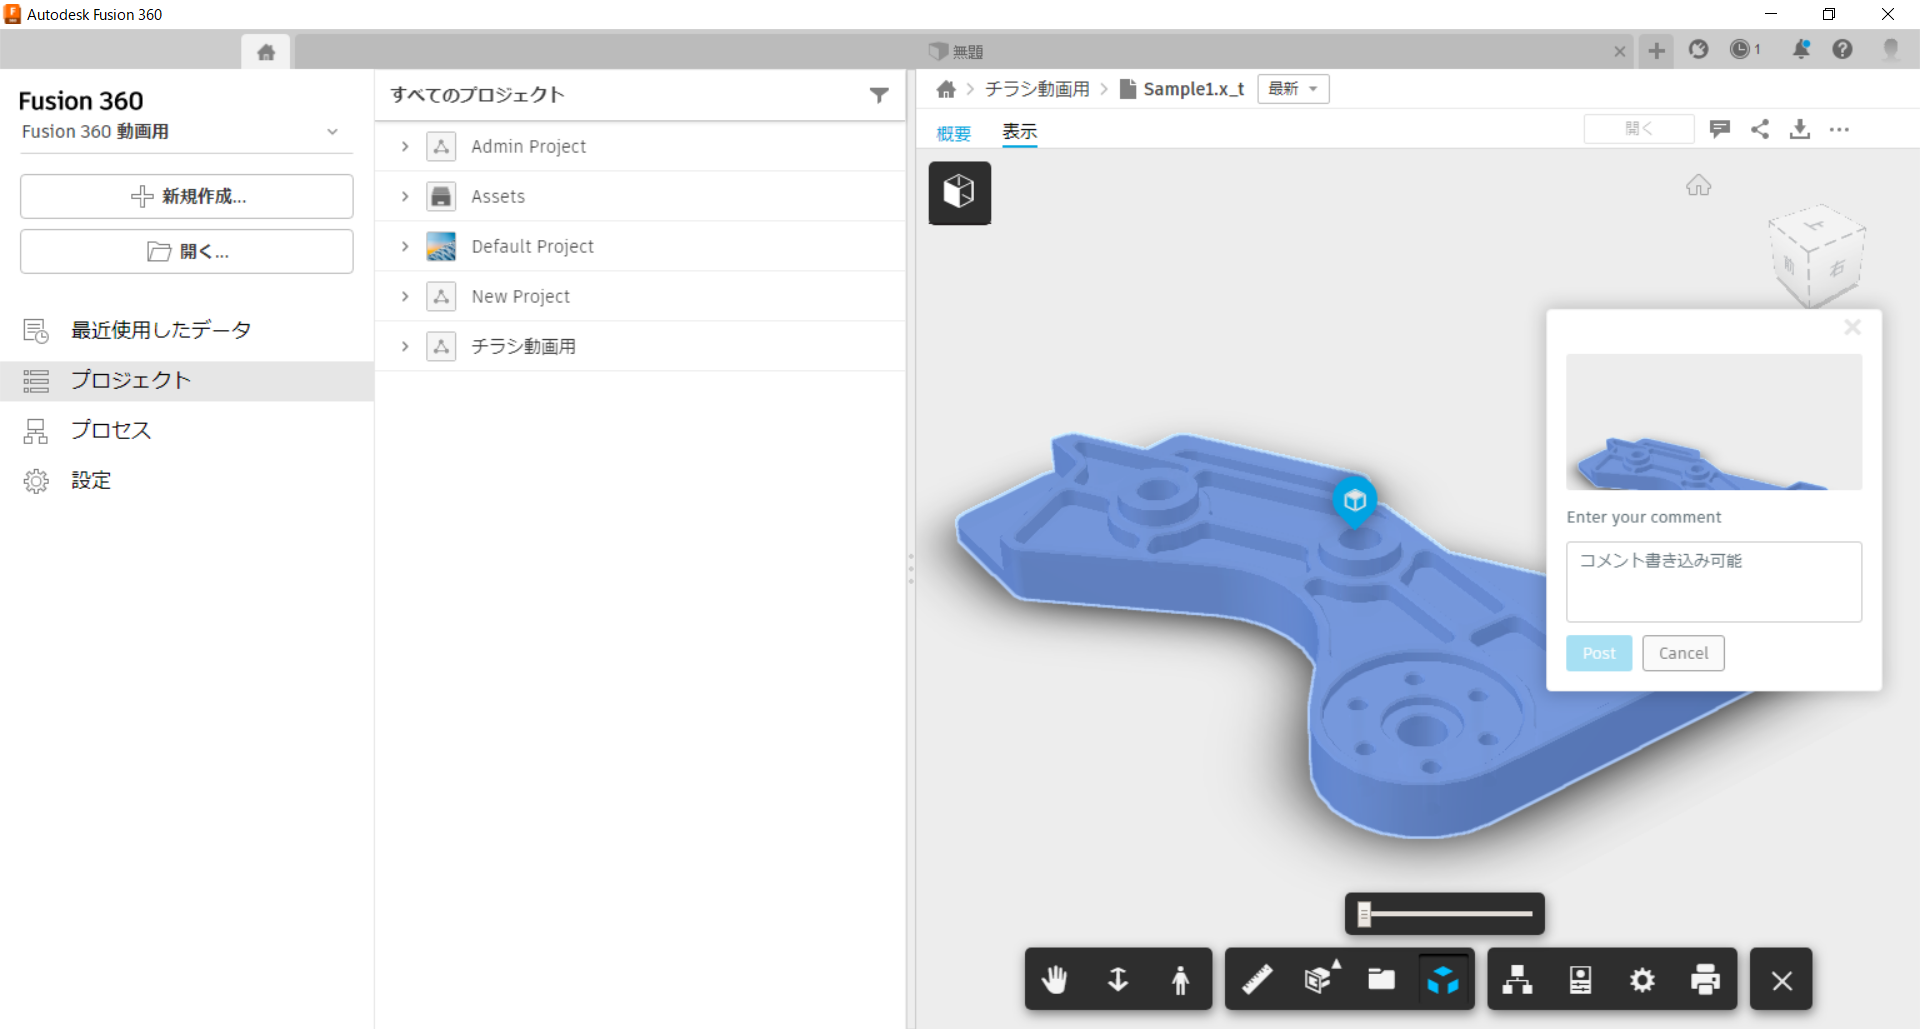Open 設定 in sidebar
This screenshot has height=1029, width=1920.
pos(187,480)
